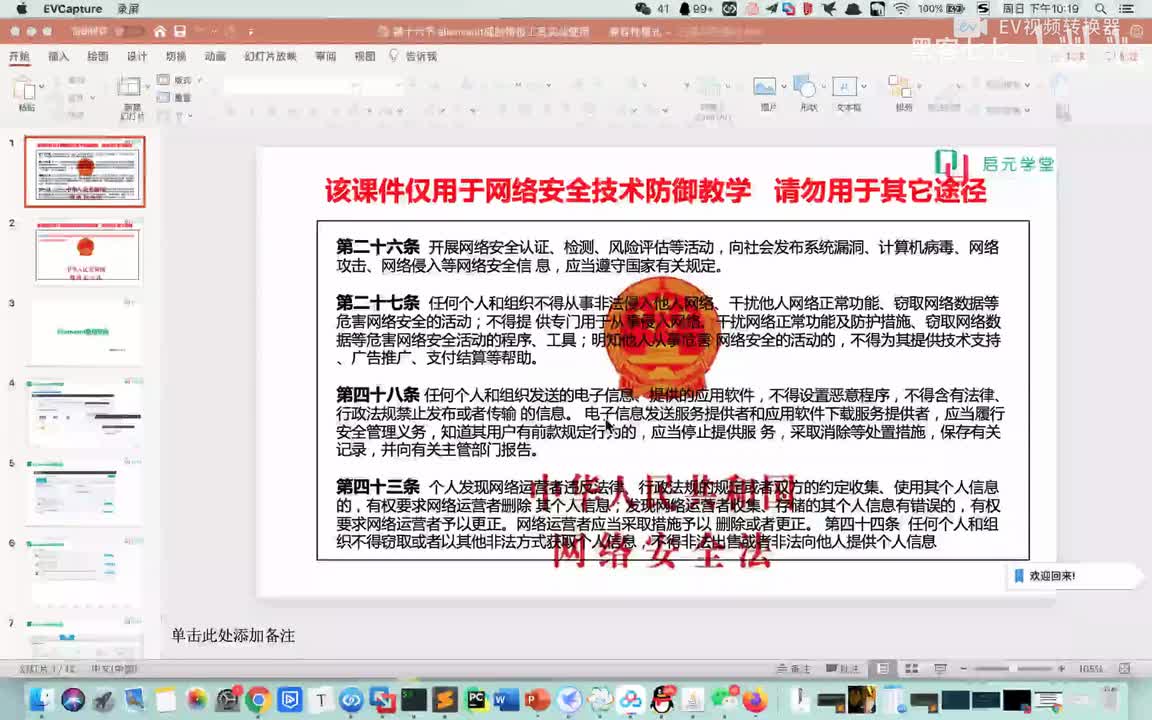Open Baidu Netdisk cloud icon in Dock
This screenshot has width=1152, height=720.
pos(630,699)
